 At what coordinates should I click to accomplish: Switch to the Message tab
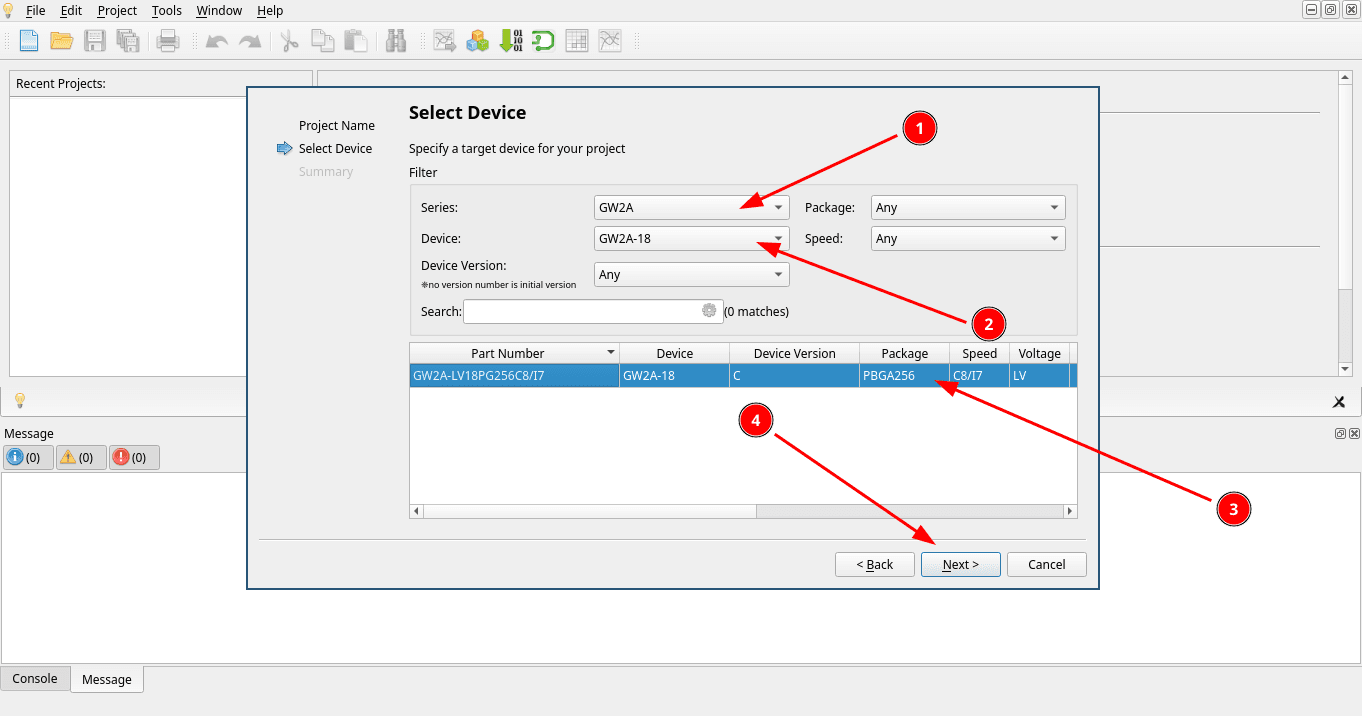(107, 679)
